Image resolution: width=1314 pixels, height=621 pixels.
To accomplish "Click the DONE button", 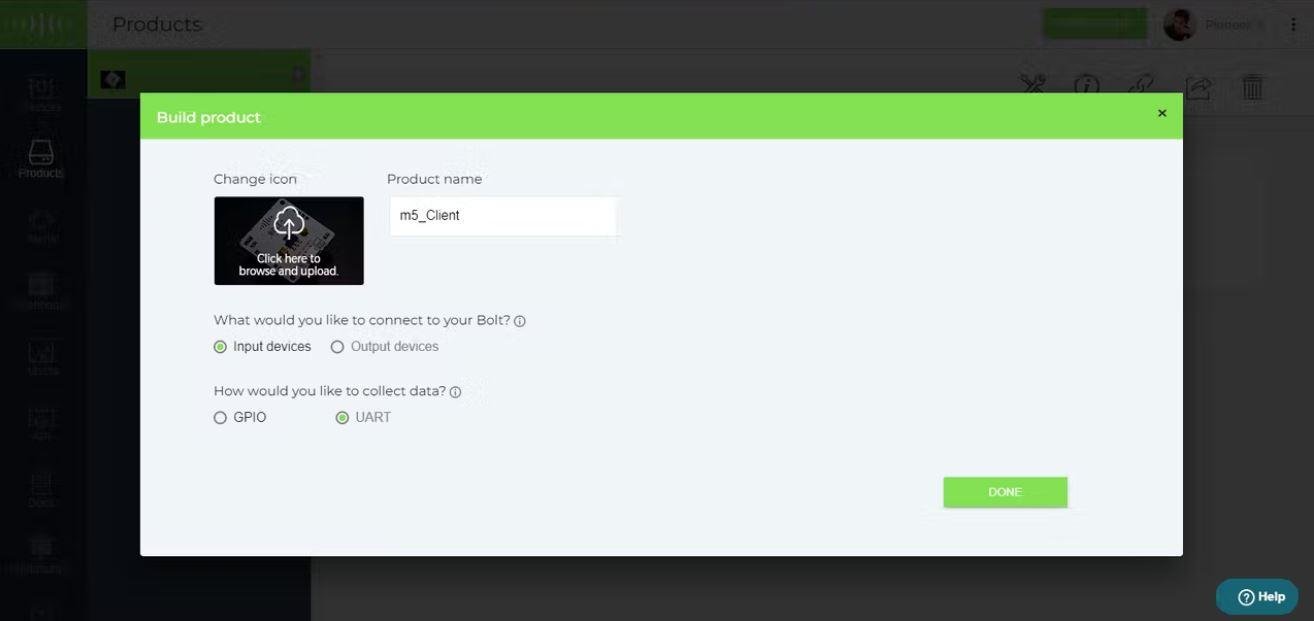I will coord(1005,492).
